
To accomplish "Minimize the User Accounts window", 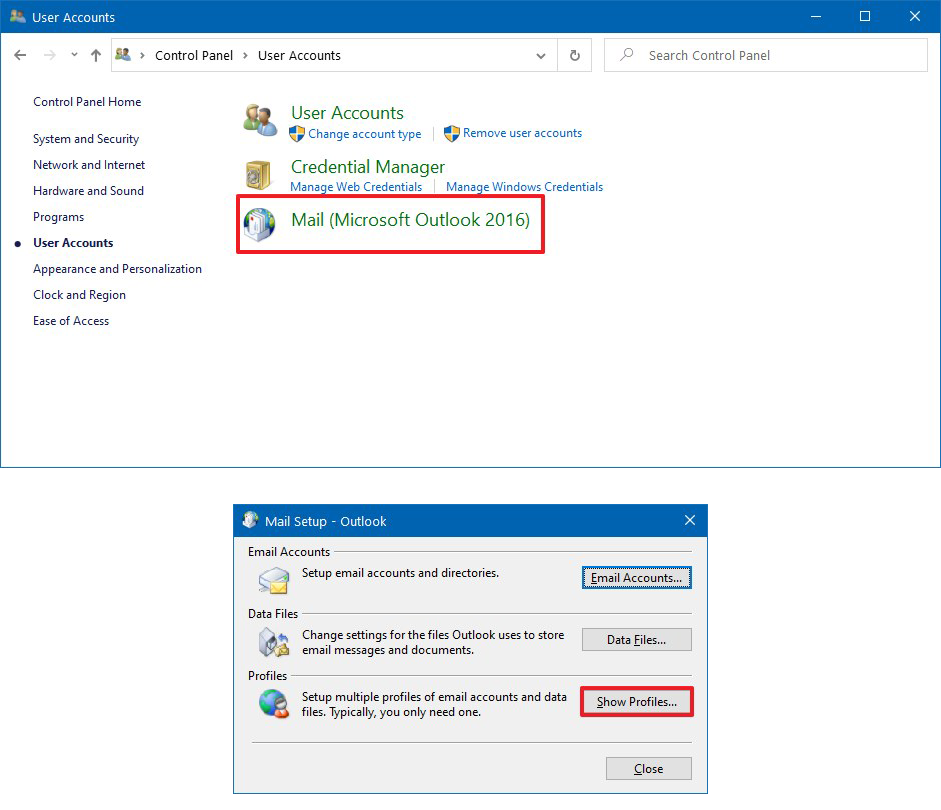I will (x=816, y=16).
